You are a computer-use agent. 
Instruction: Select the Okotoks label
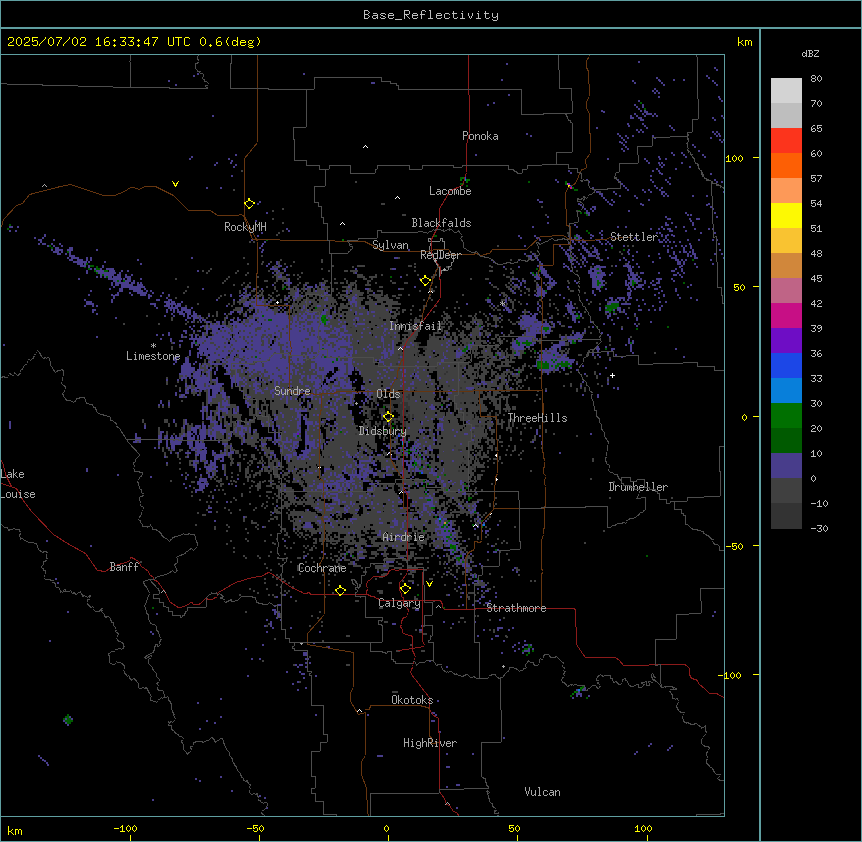tap(412, 700)
